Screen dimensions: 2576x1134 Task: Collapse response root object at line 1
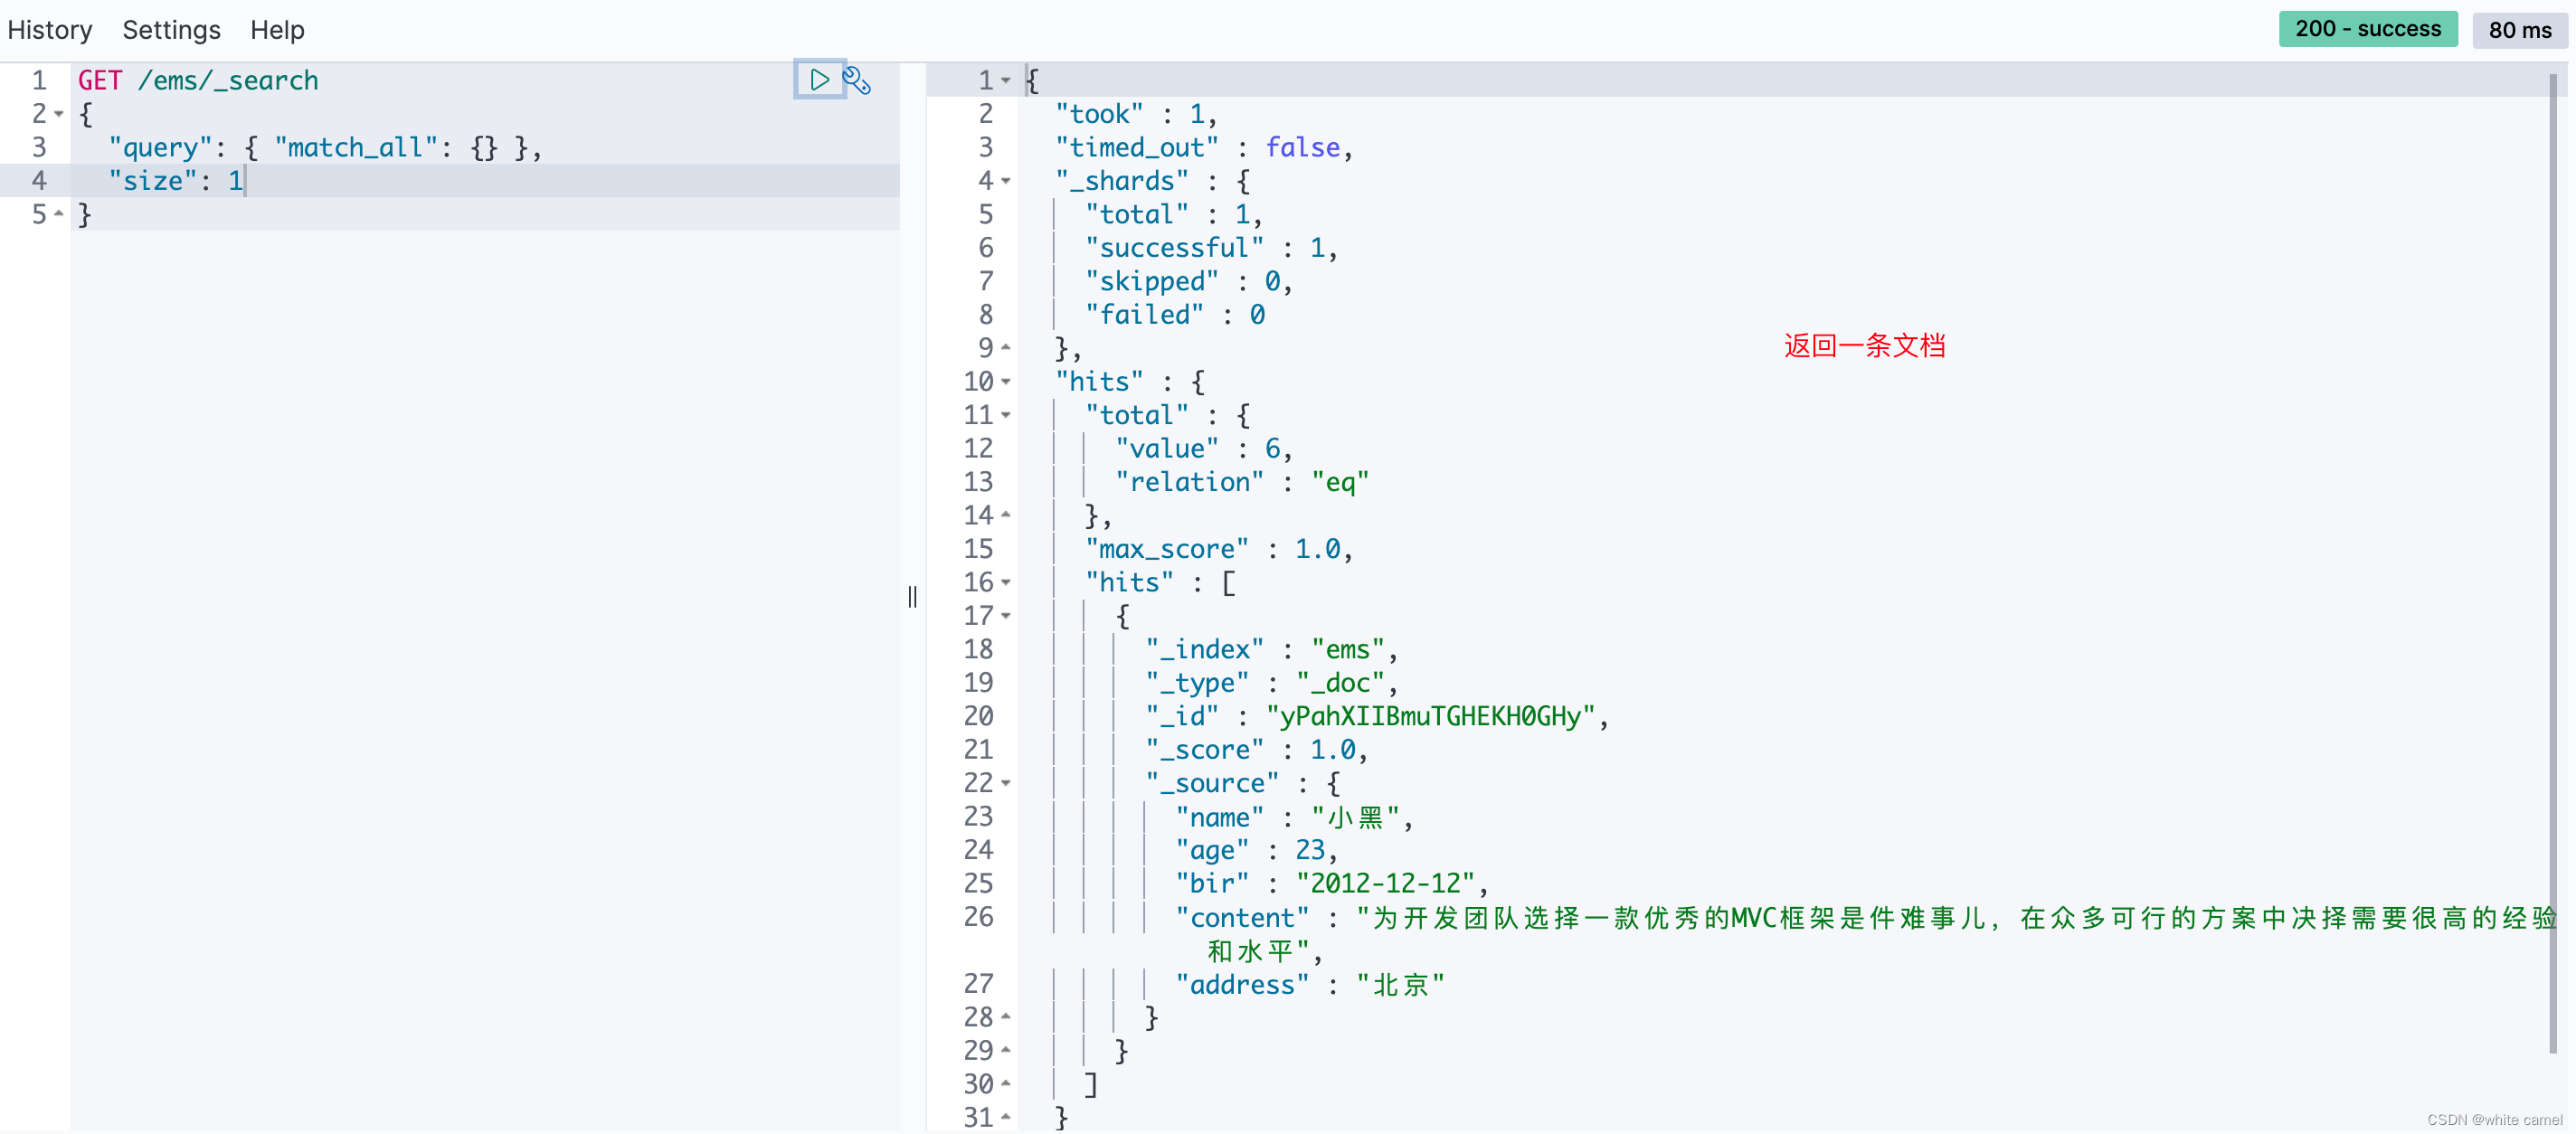pyautogui.click(x=1006, y=80)
